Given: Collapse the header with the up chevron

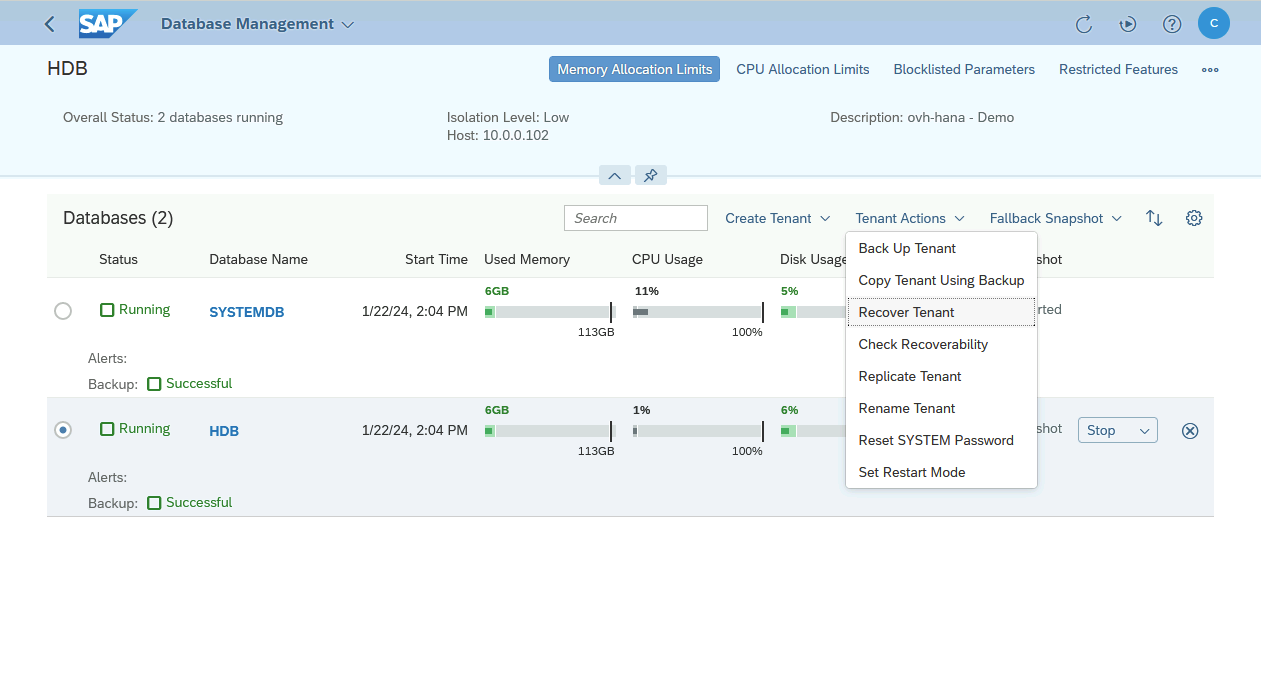Looking at the screenshot, I should (x=614, y=176).
